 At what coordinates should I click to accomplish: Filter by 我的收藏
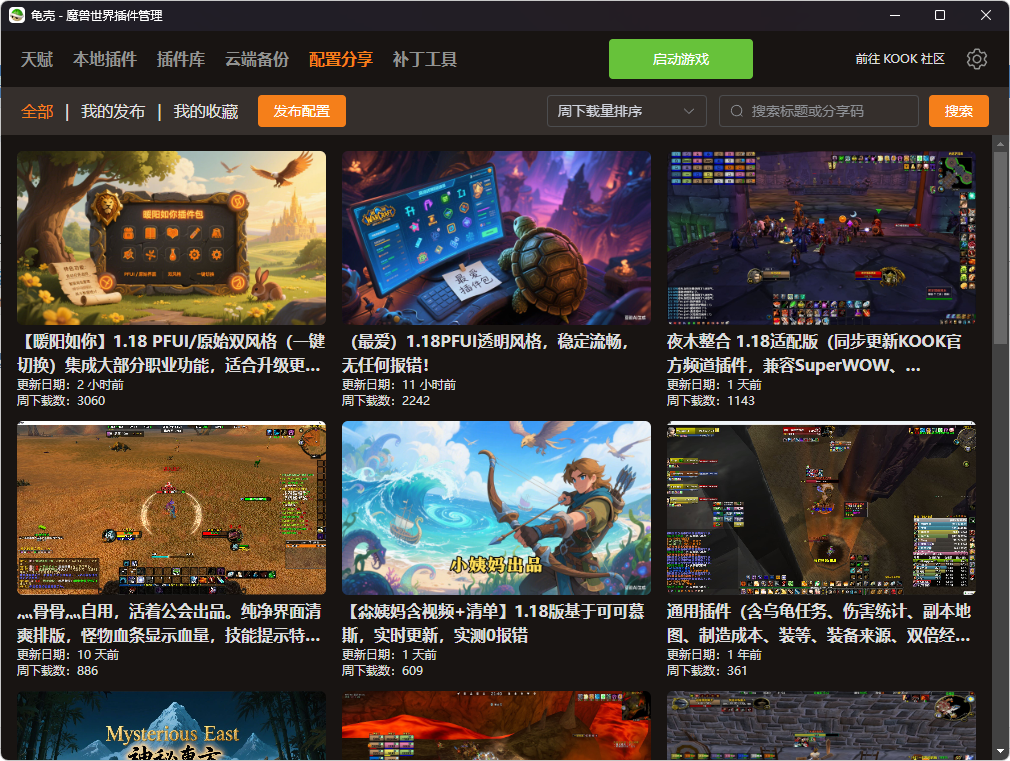[205, 111]
